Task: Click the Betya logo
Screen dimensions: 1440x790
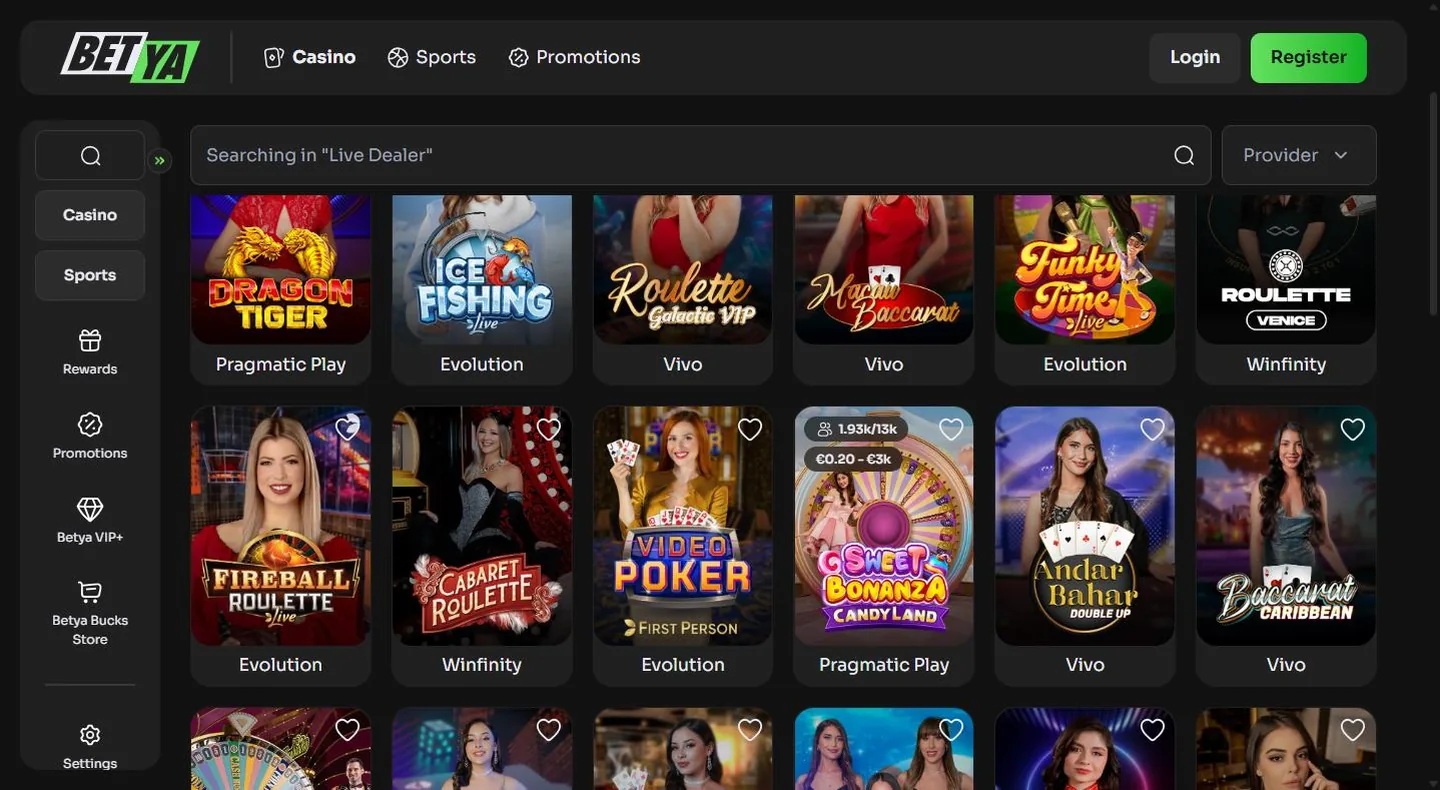Action: coord(130,57)
